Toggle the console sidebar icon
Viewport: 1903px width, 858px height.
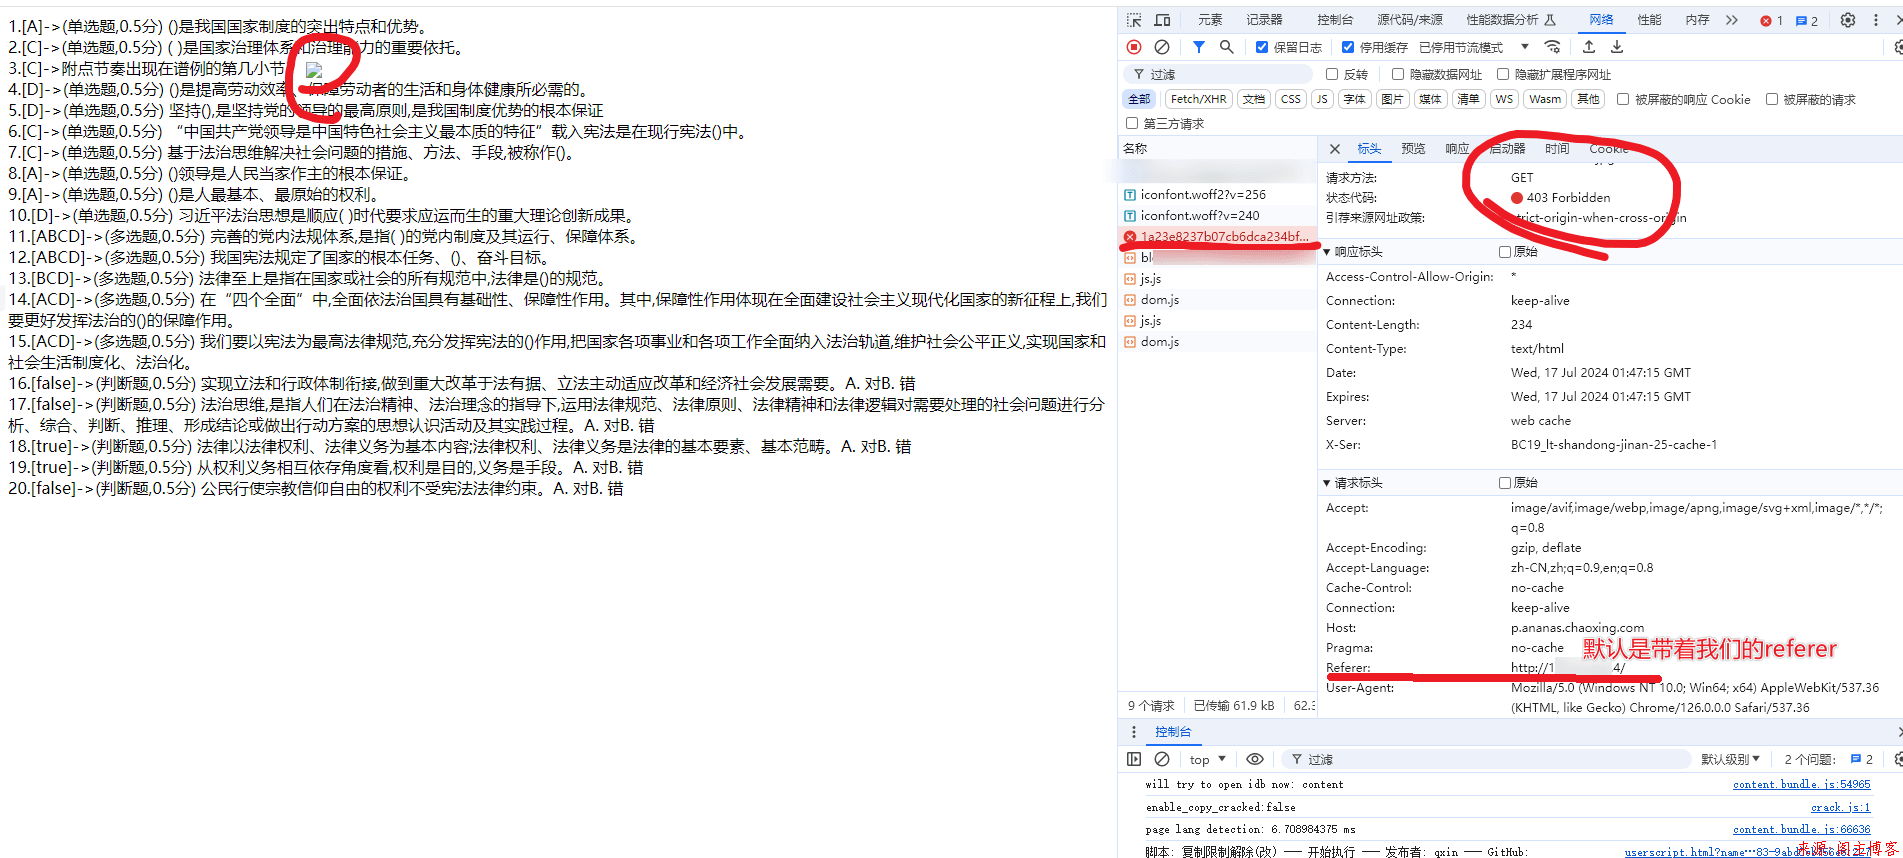point(1134,759)
